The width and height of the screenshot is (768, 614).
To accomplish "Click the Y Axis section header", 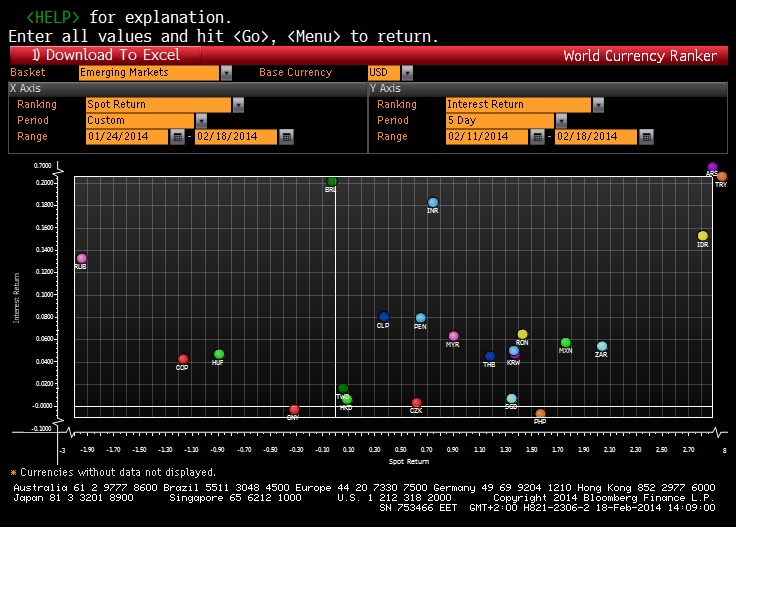I will 548,89.
